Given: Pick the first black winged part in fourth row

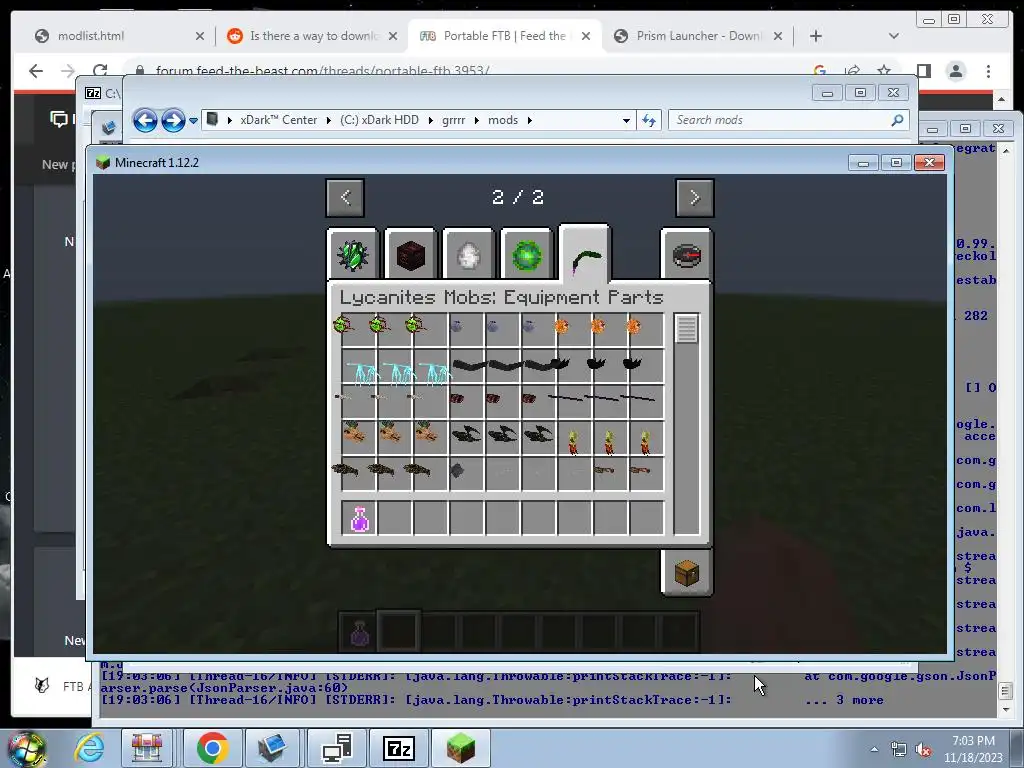Looking at the screenshot, I should pyautogui.click(x=466, y=434).
